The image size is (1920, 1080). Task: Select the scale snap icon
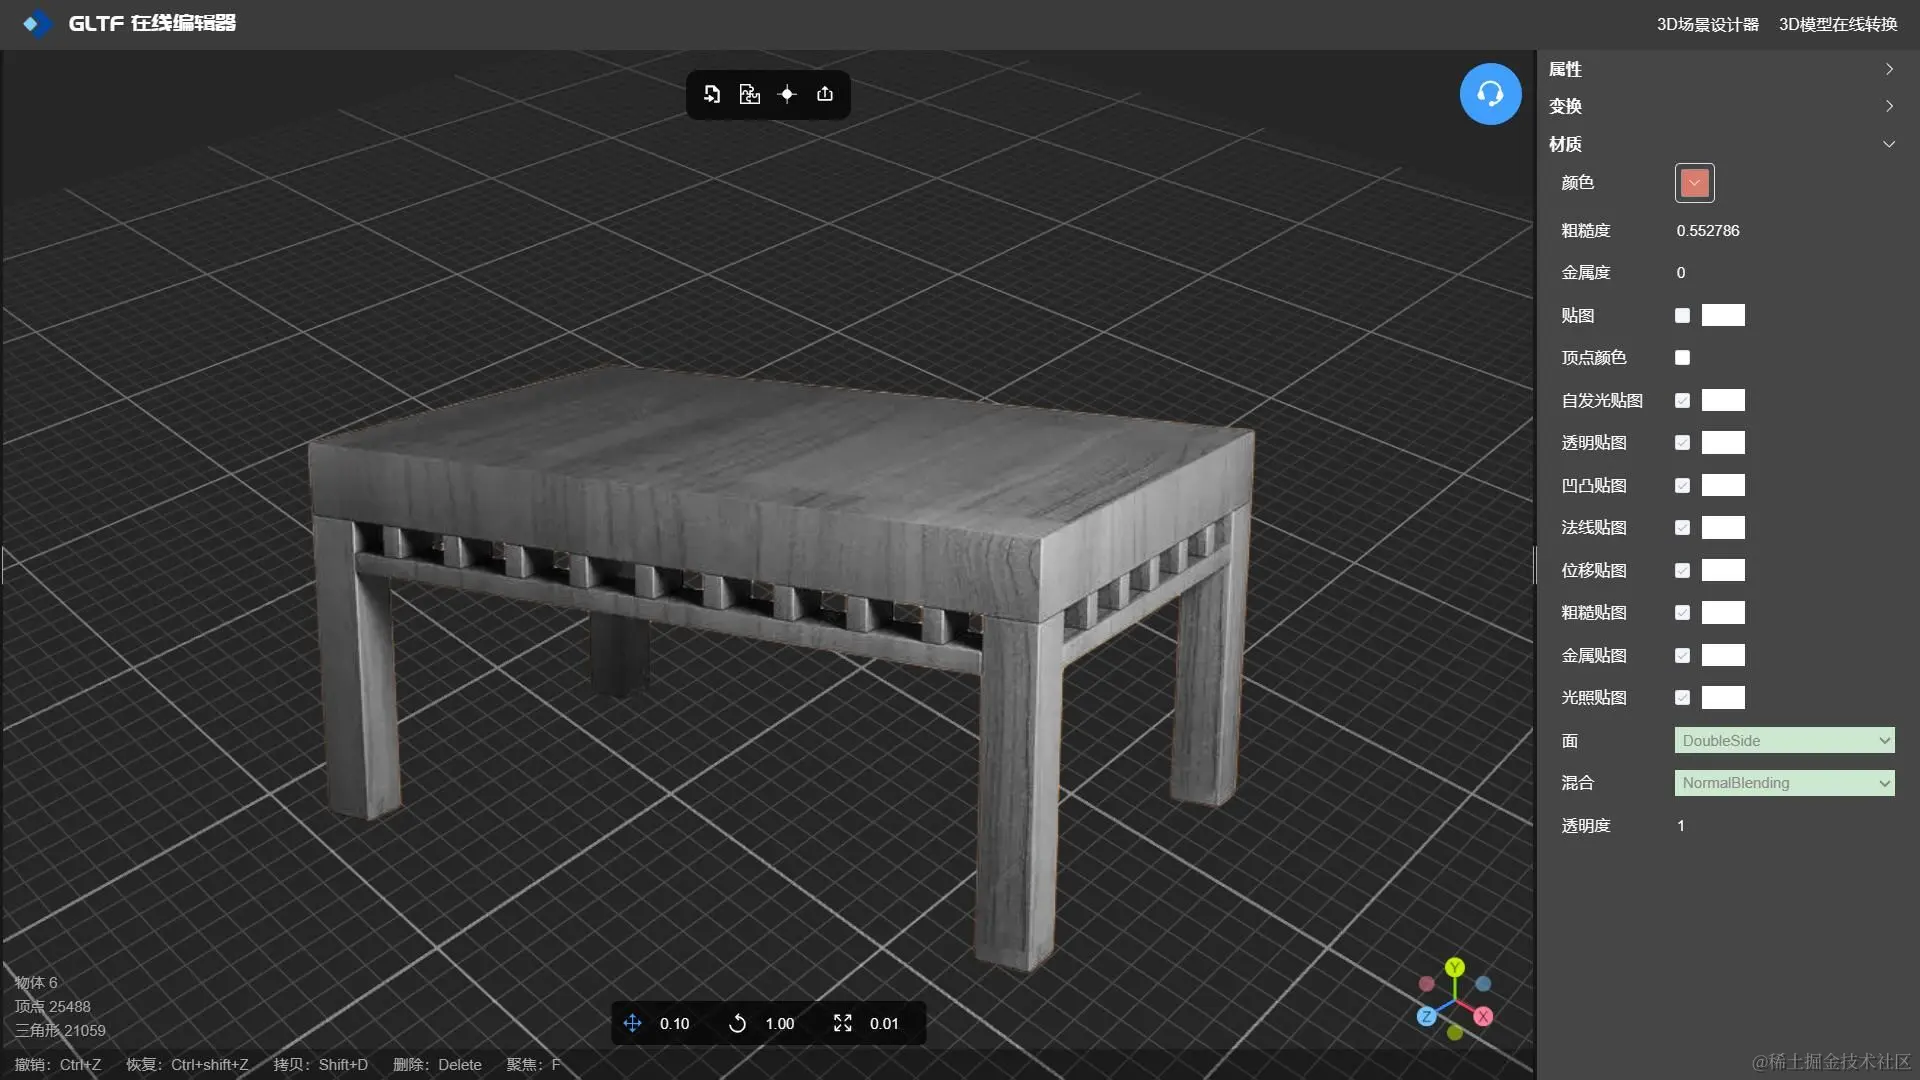click(x=843, y=1023)
